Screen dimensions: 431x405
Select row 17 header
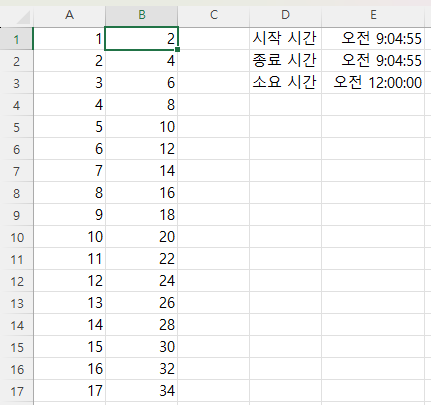(16, 391)
